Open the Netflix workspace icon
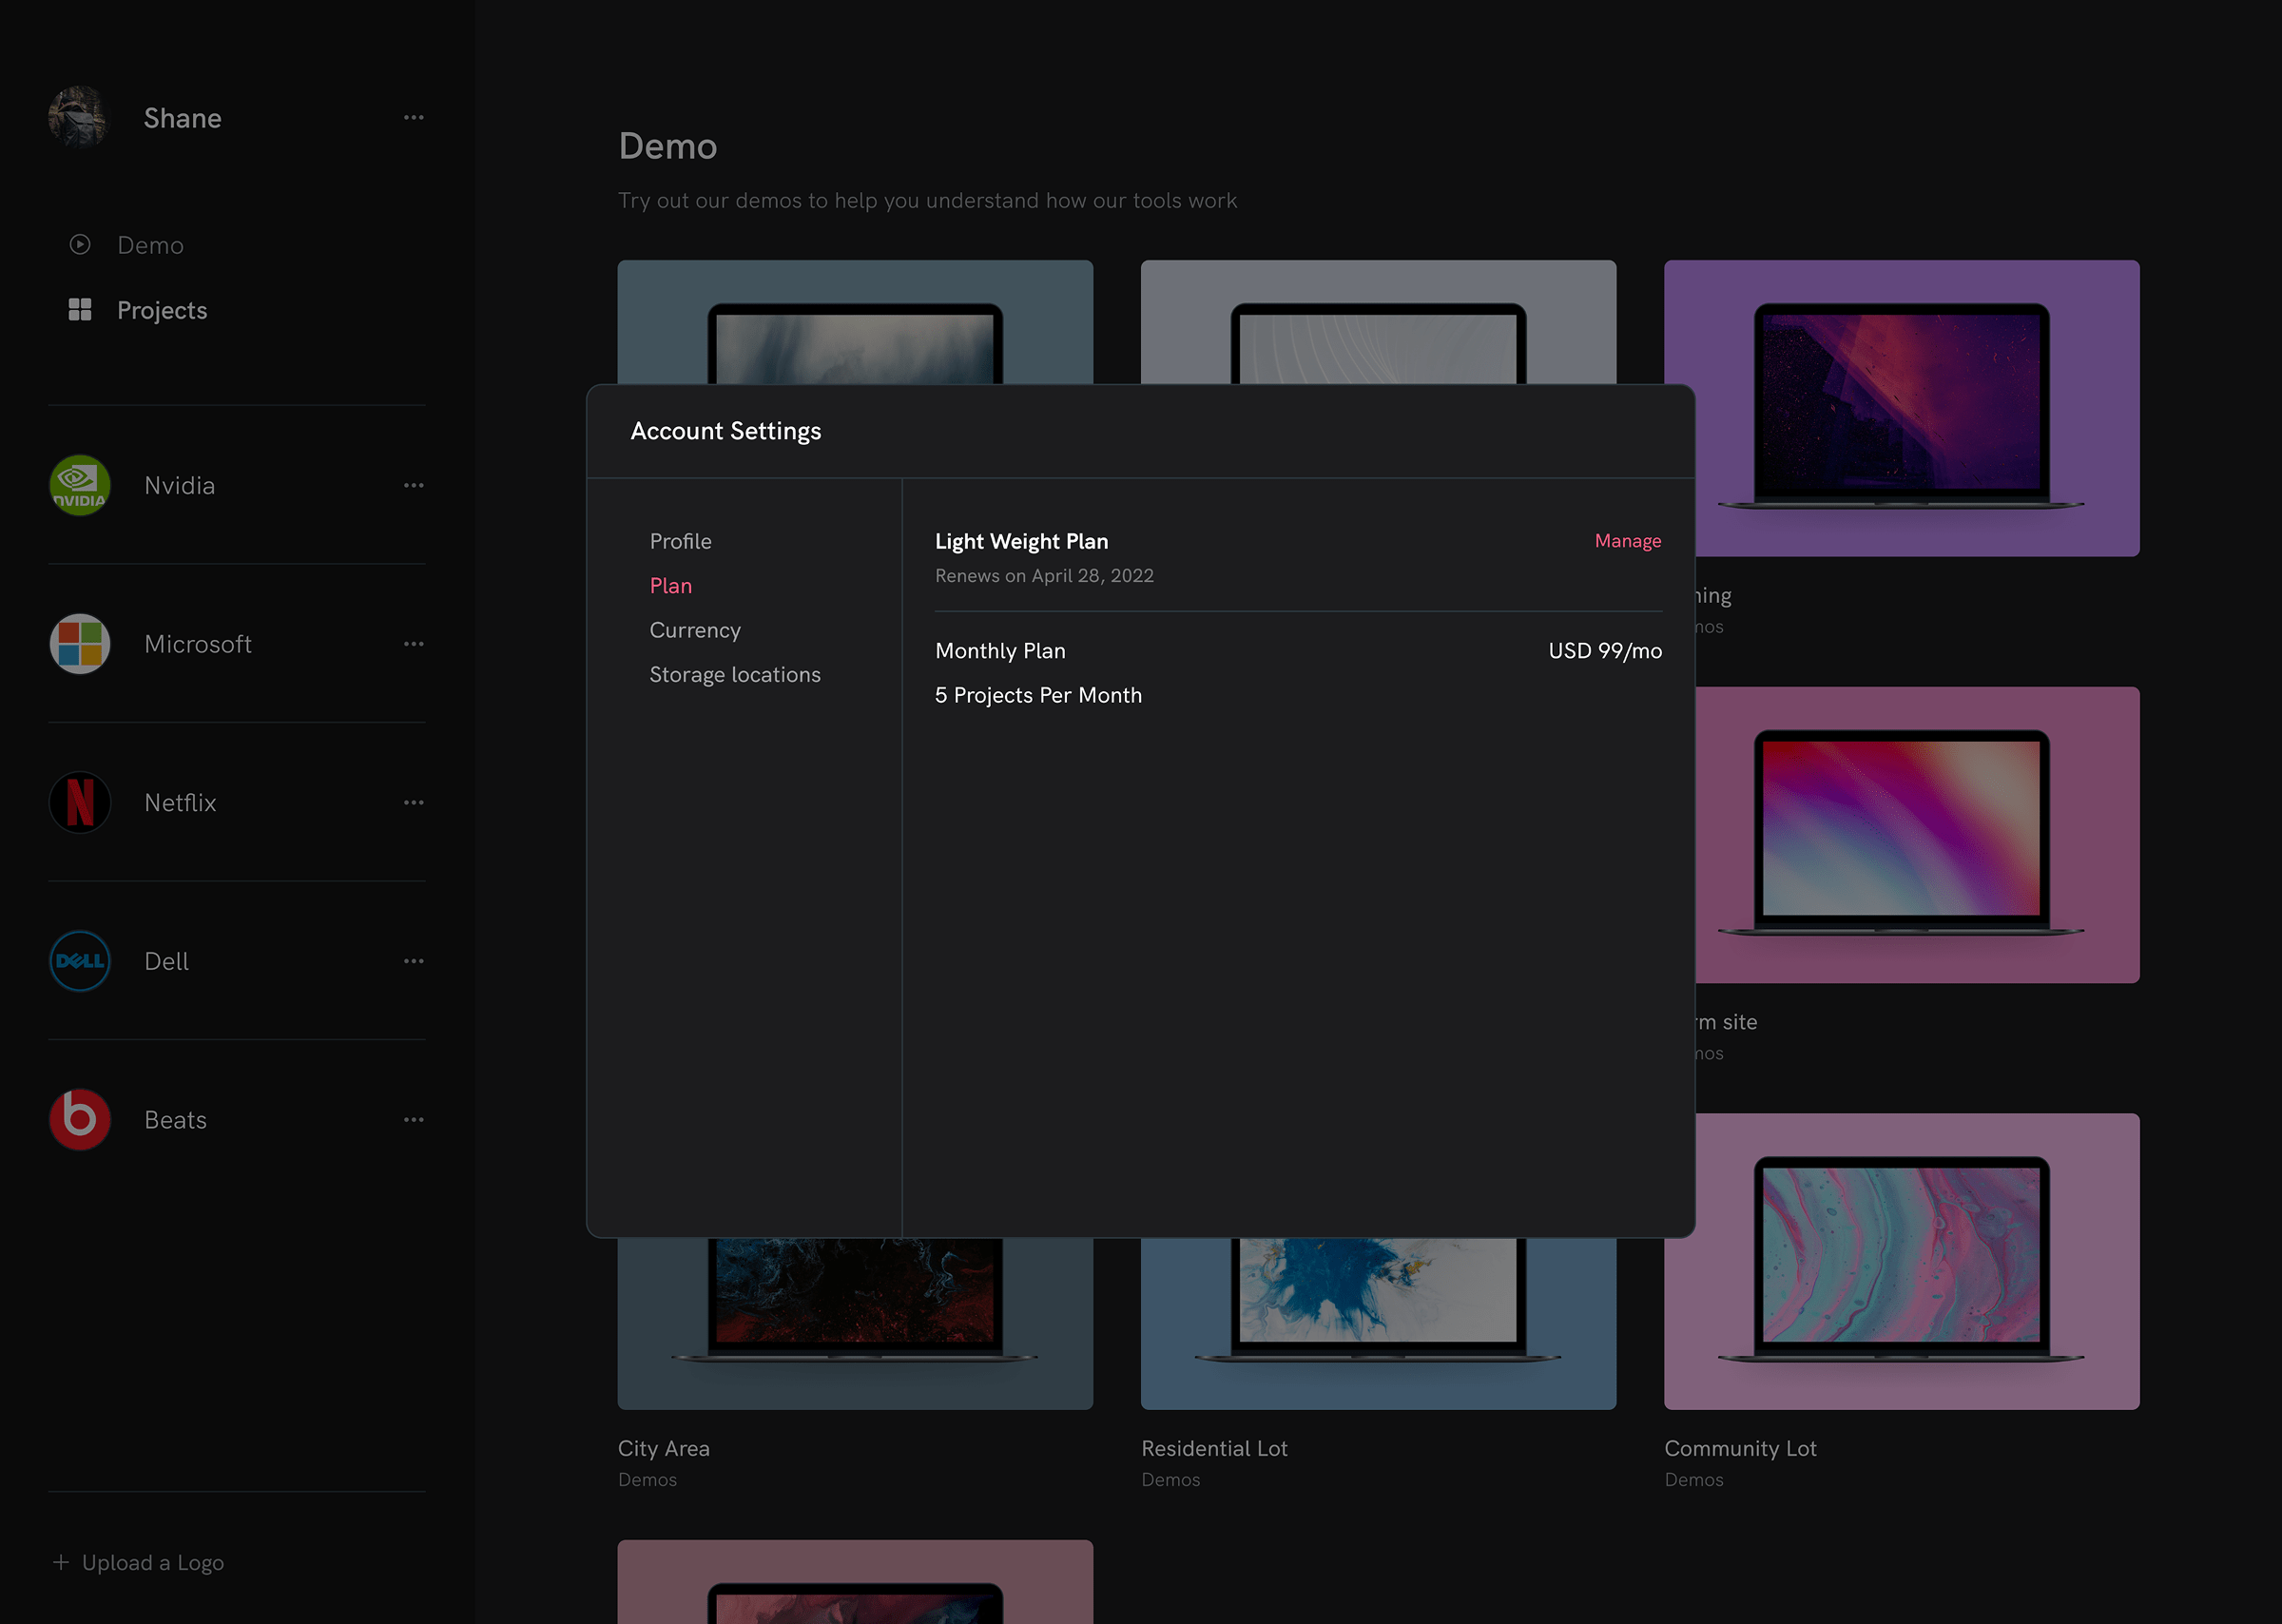This screenshot has height=1624, width=2282. [x=79, y=802]
